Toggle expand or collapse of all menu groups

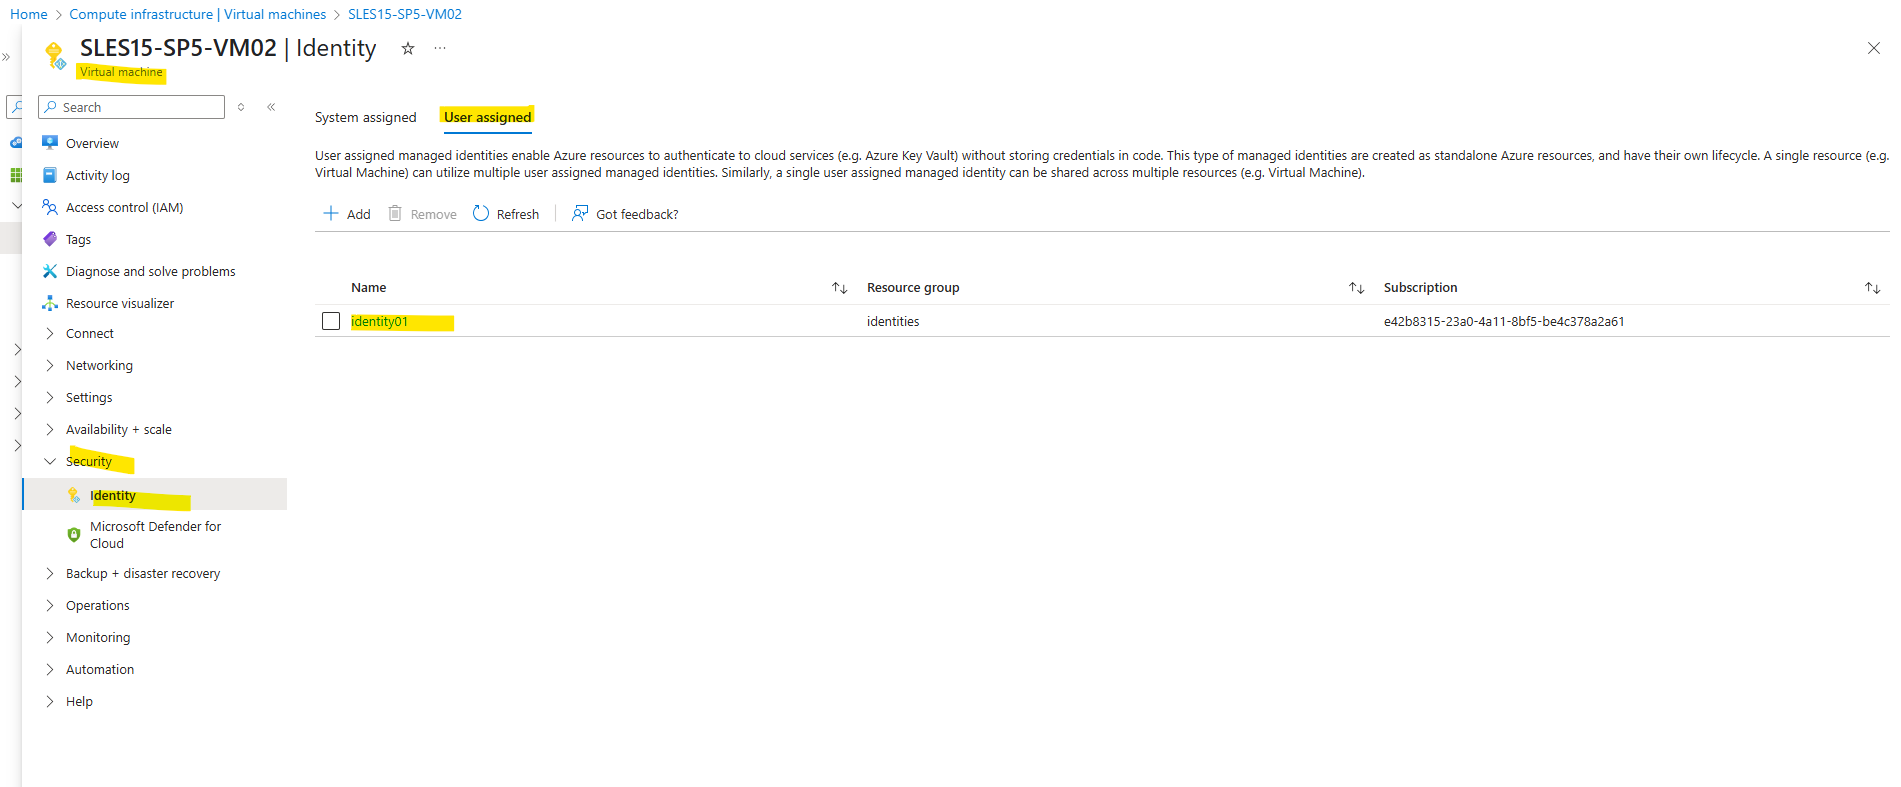click(241, 107)
